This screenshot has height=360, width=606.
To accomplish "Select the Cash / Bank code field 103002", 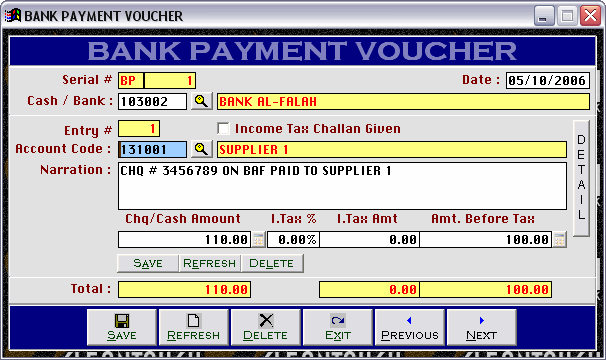I will (152, 101).
